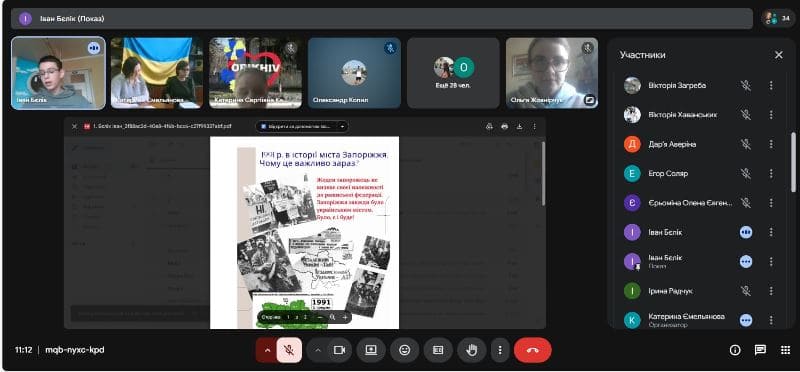
Task: Open options menu for Егор Соляр
Action: [771, 174]
